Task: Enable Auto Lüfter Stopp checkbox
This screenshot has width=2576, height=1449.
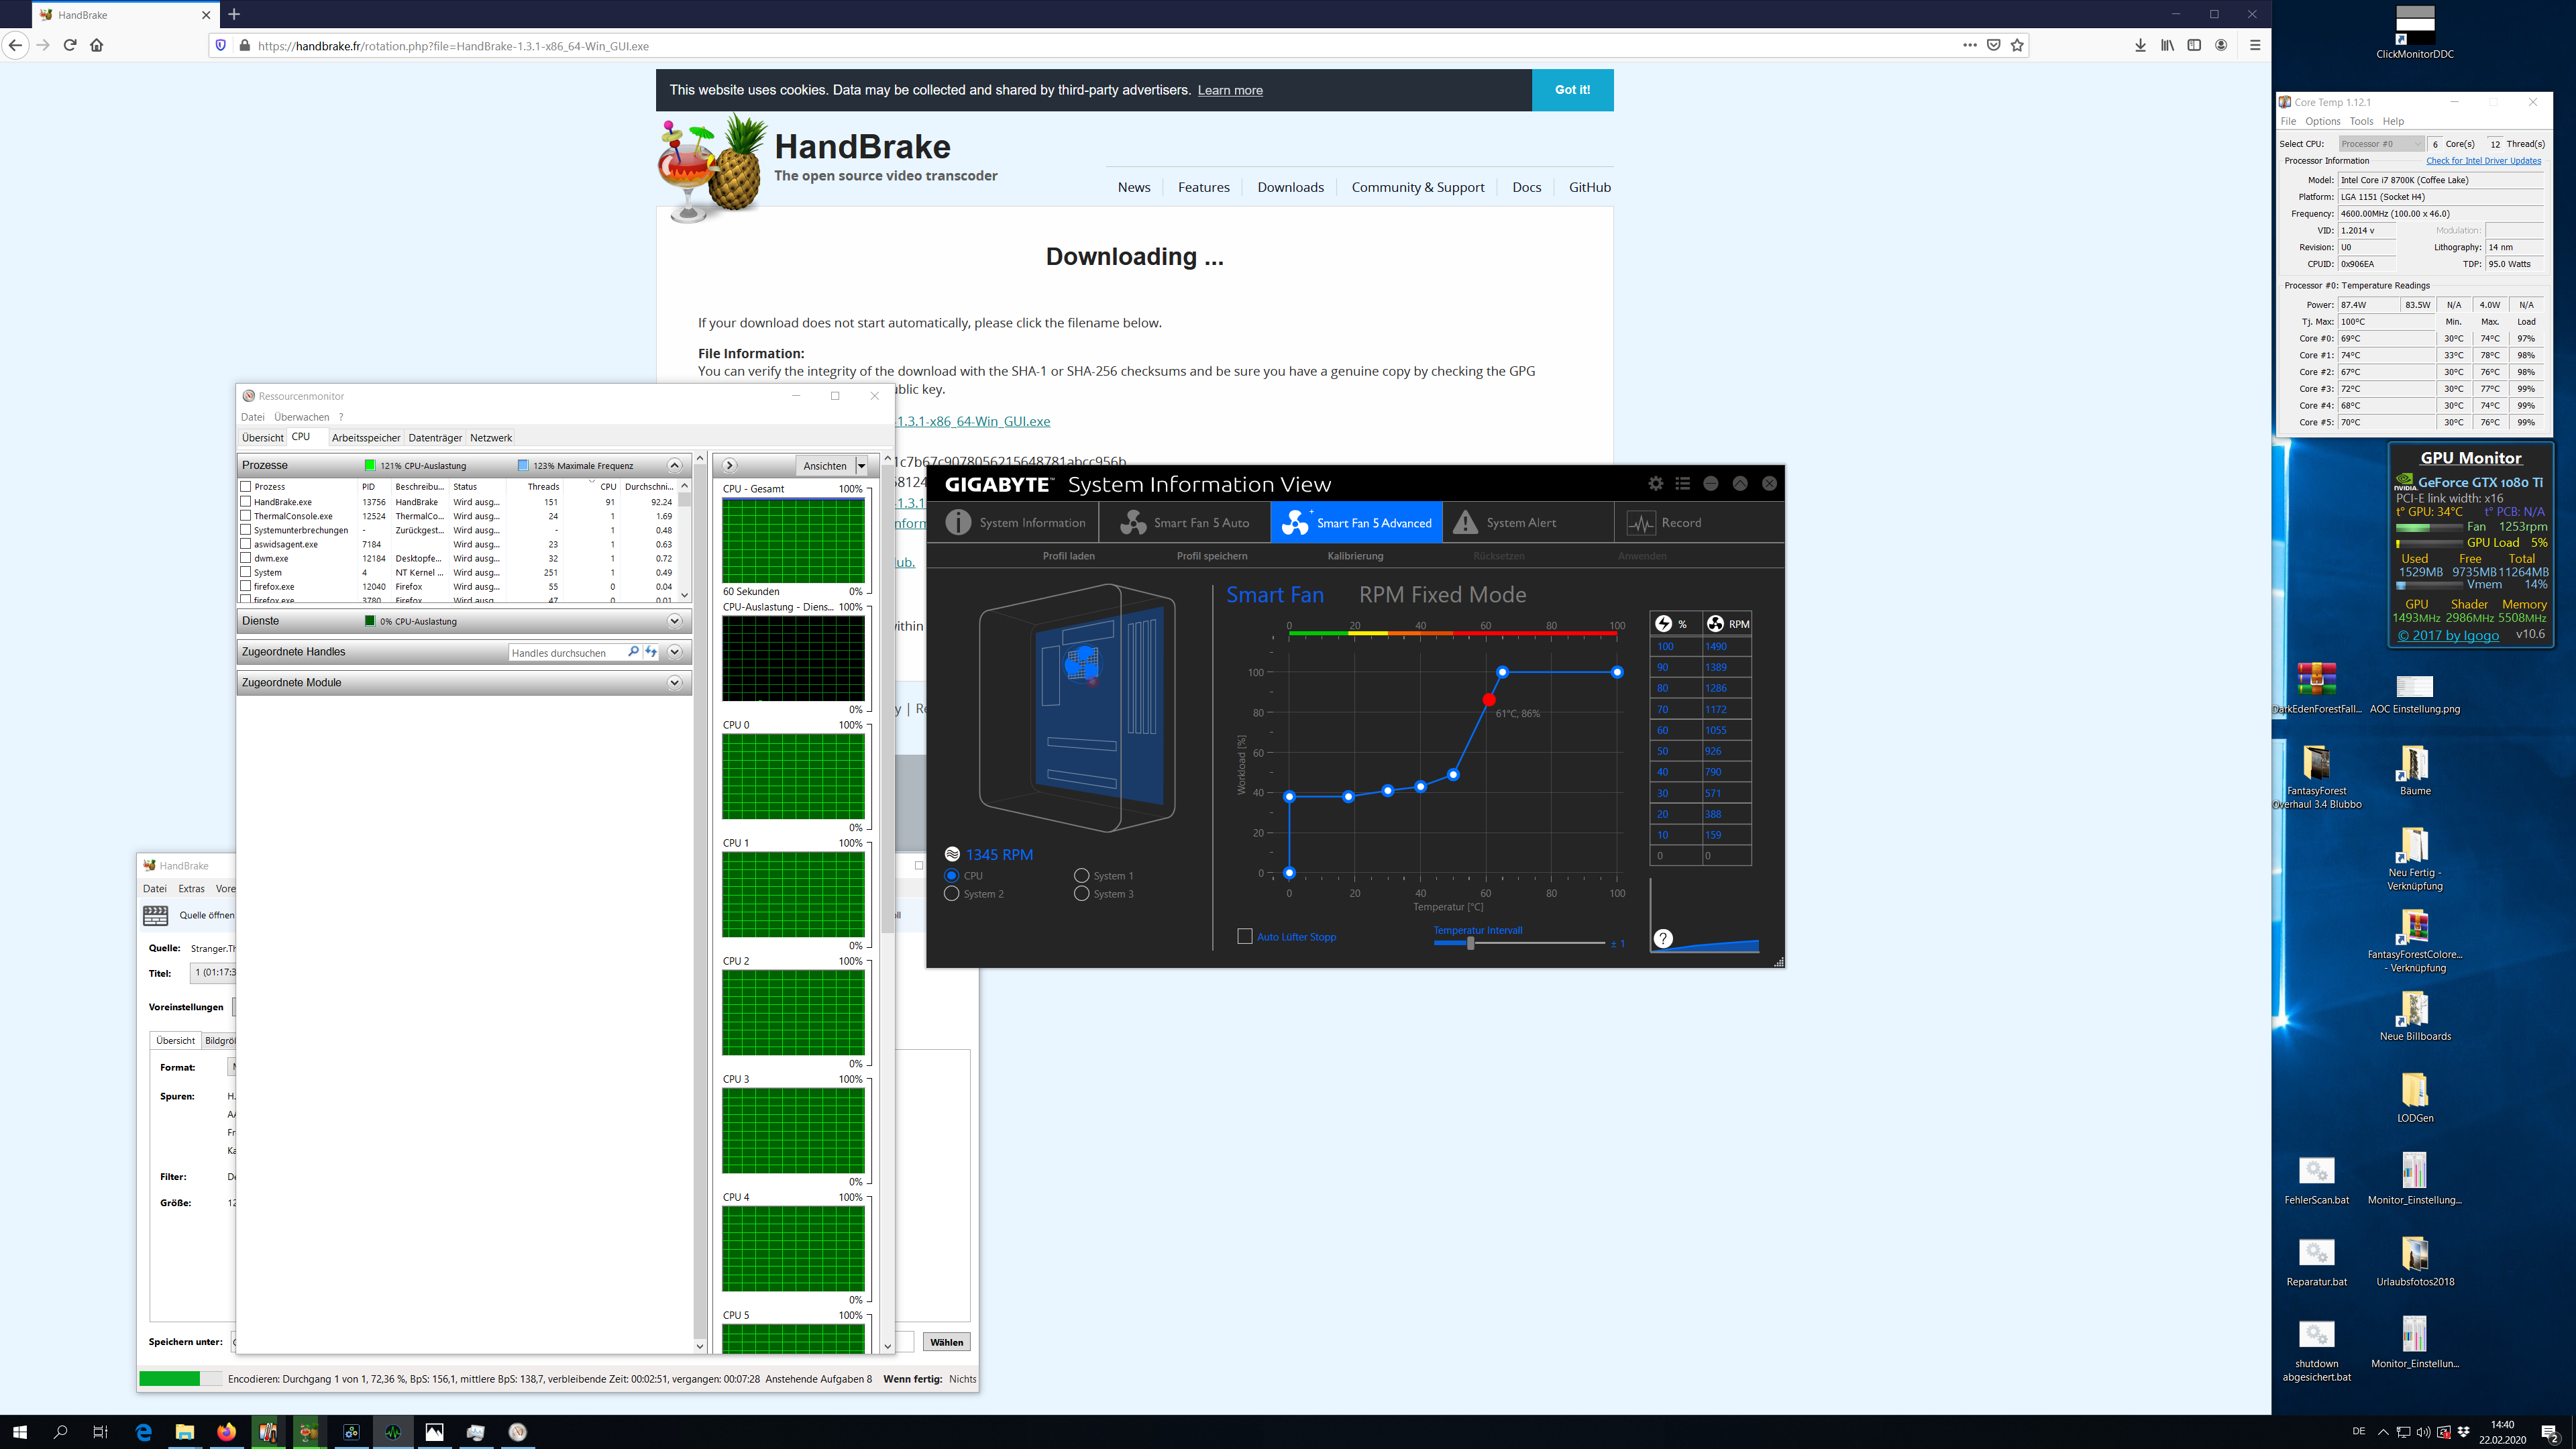Action: coord(1245,937)
